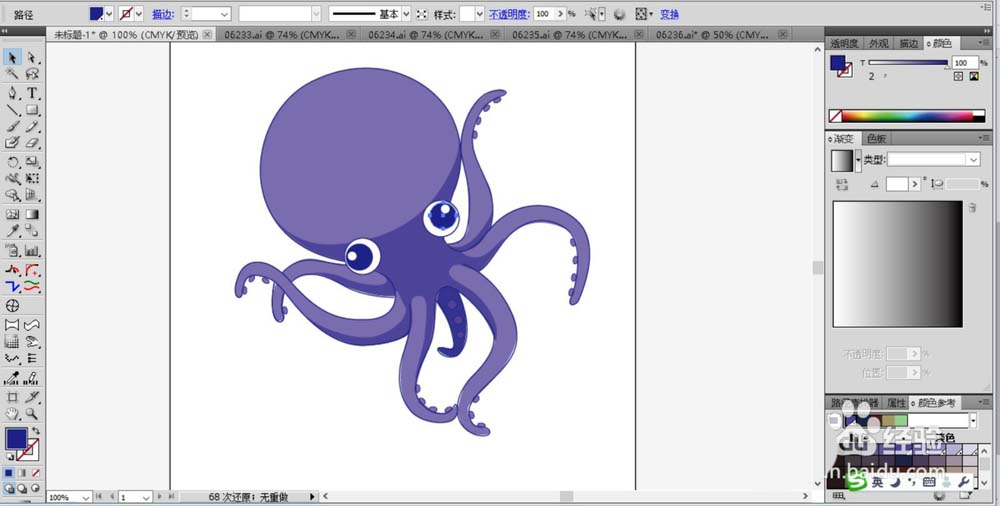Select the Column Graph tool
The height and width of the screenshot is (506, 1000).
pyautogui.click(x=33, y=250)
